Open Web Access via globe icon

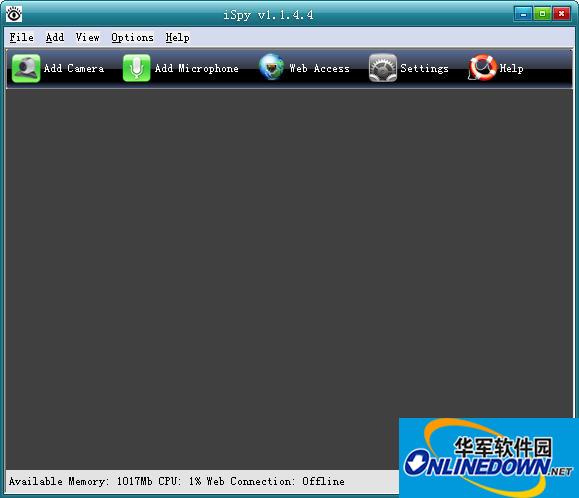coord(272,68)
